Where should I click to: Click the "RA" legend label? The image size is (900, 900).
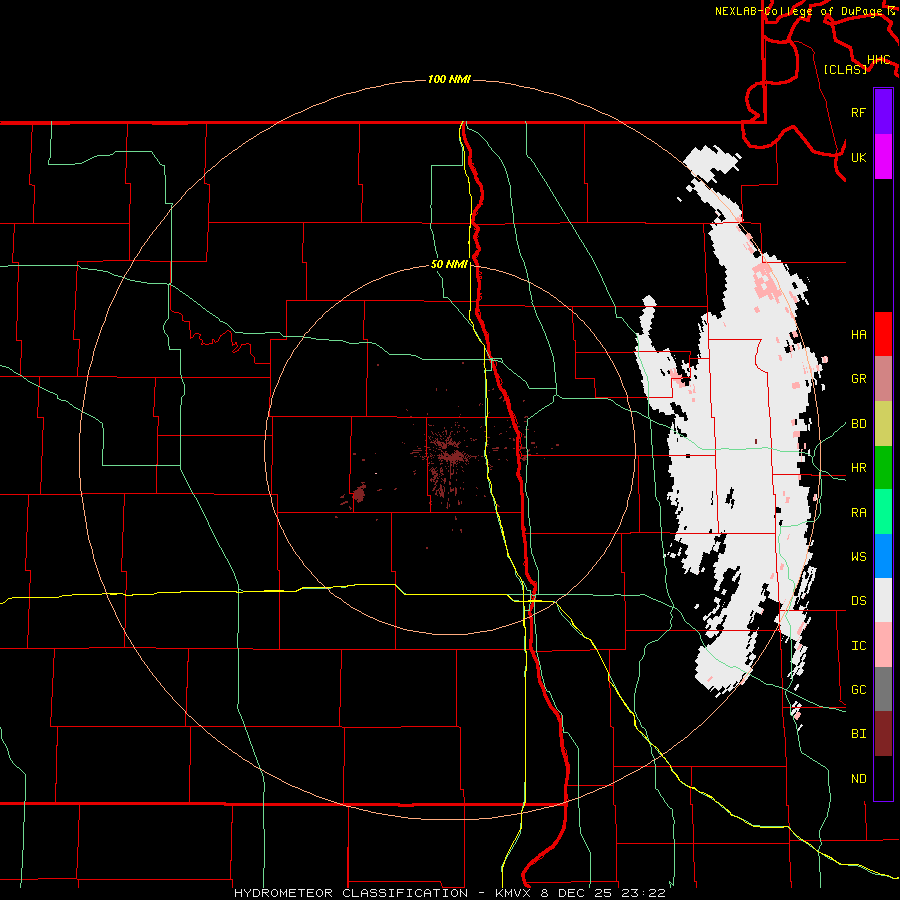click(858, 512)
